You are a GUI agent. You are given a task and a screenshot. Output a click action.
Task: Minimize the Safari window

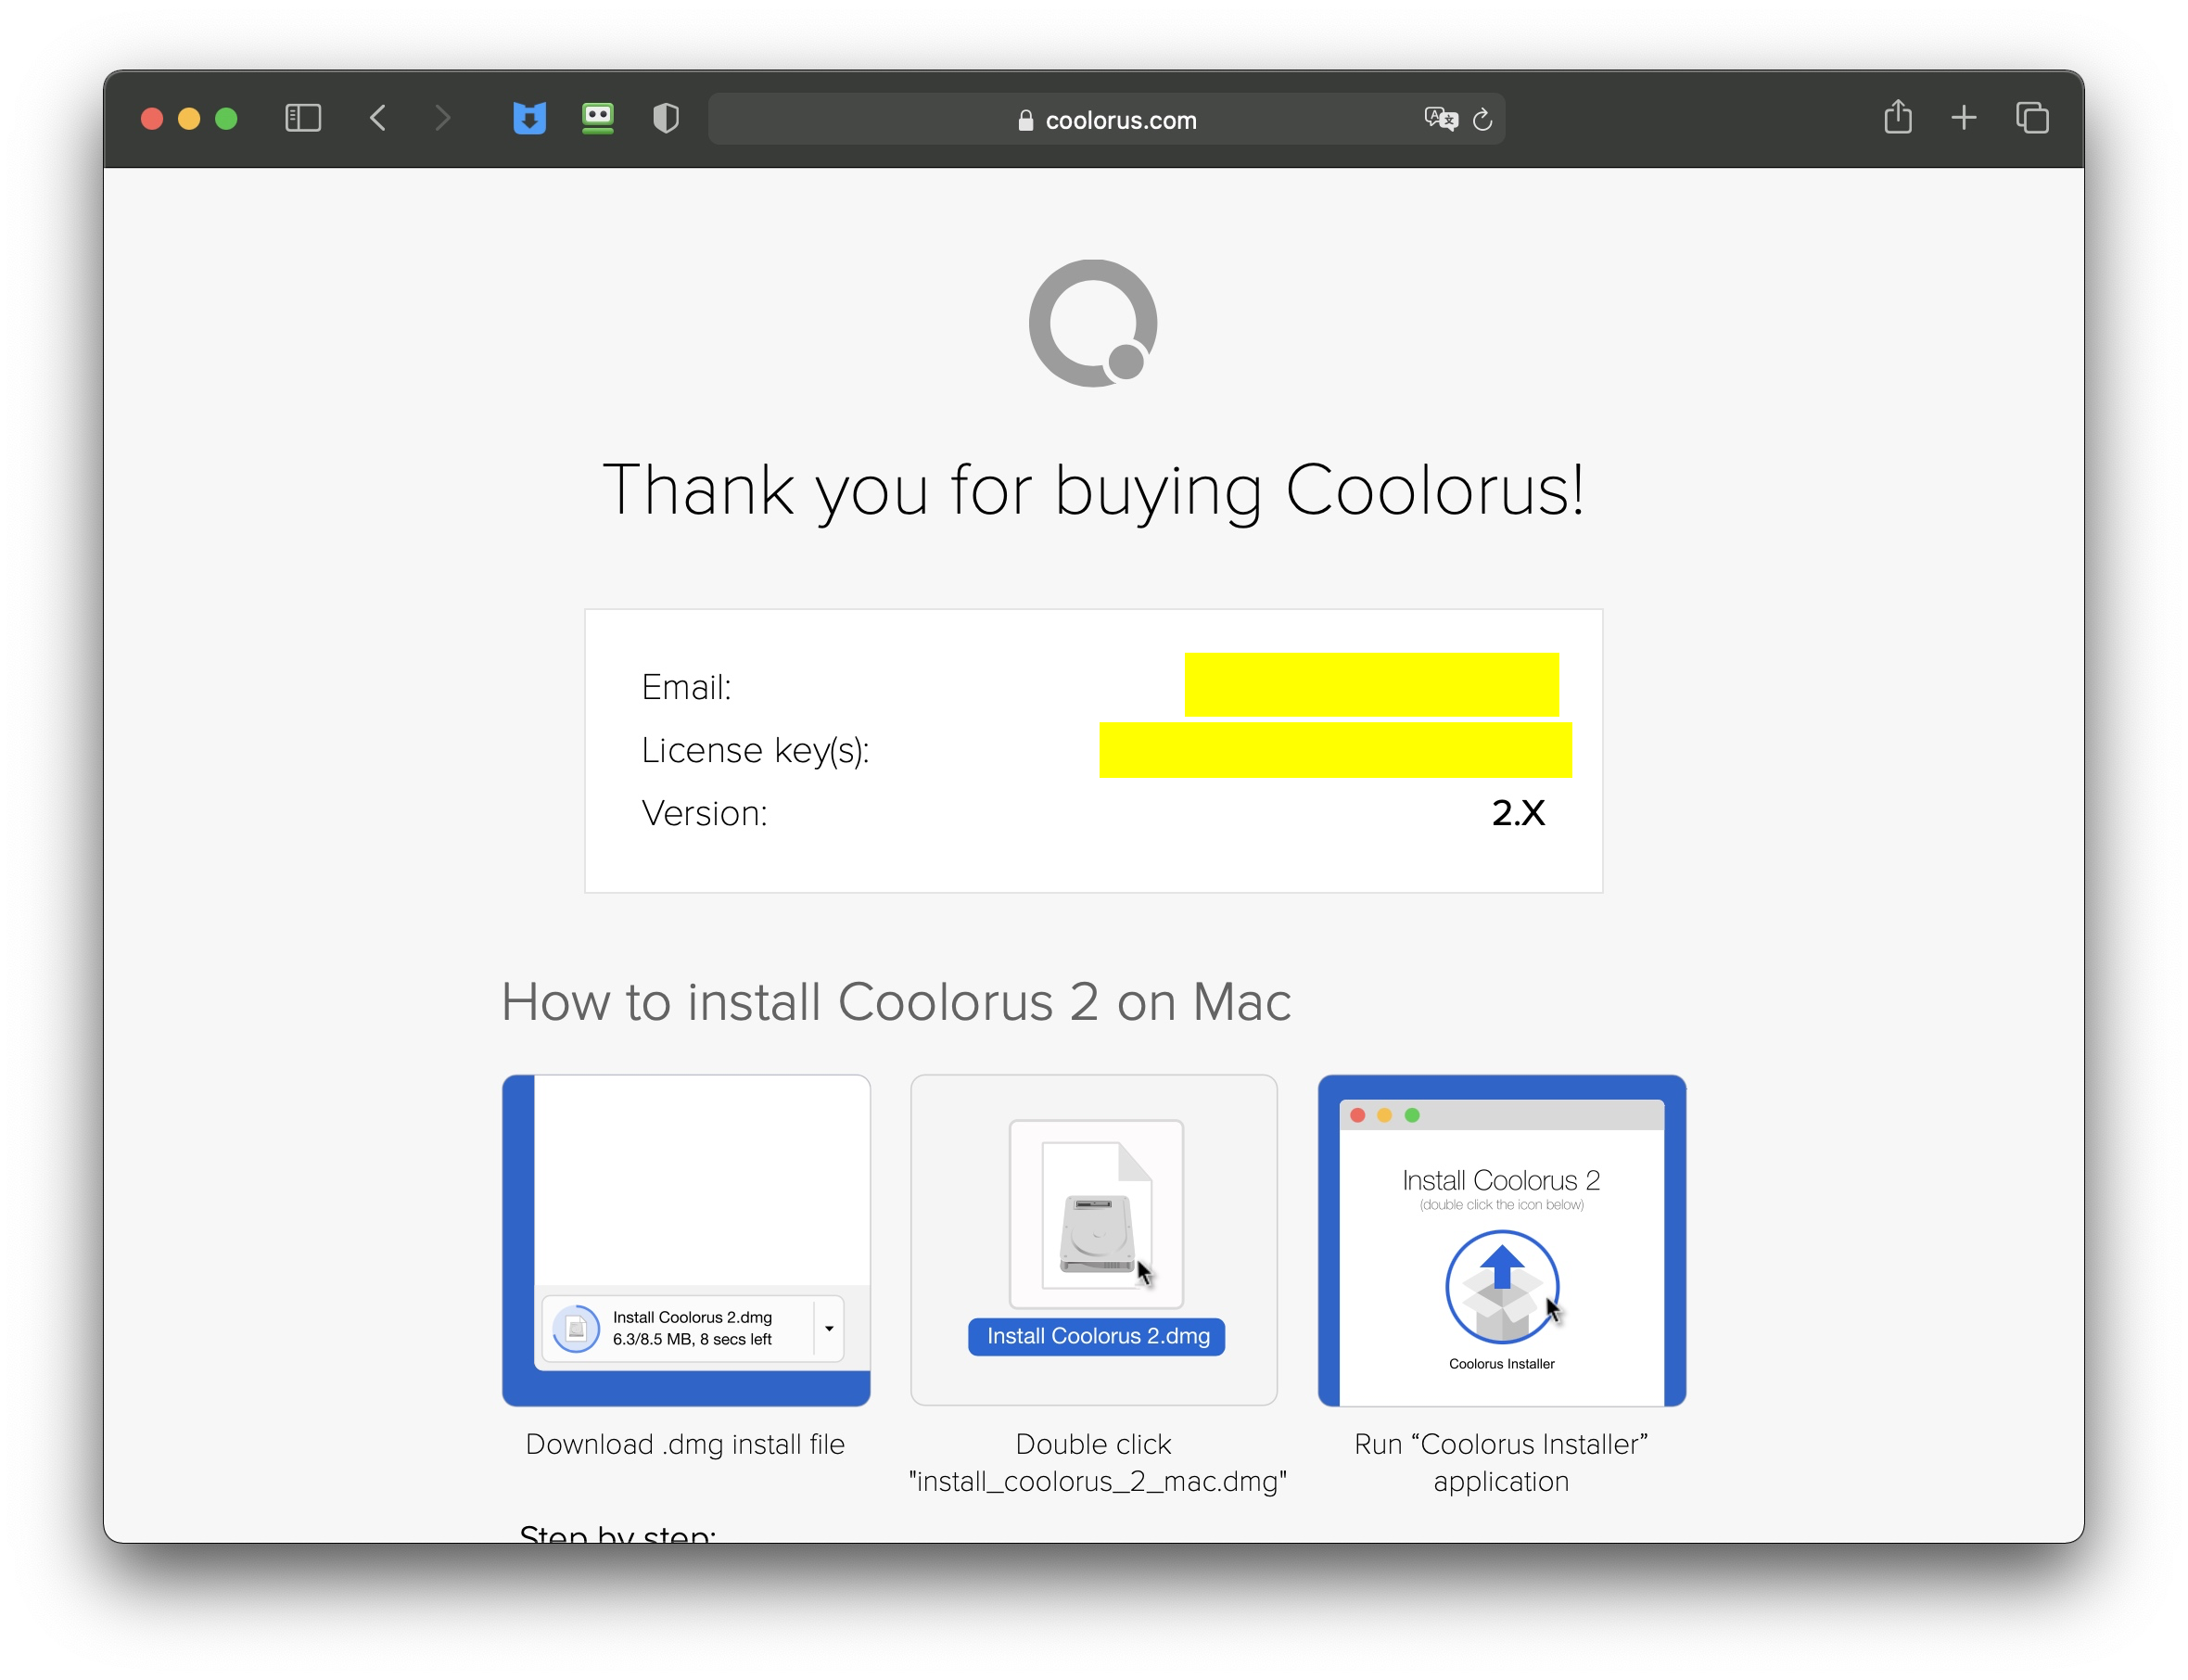pos(189,119)
